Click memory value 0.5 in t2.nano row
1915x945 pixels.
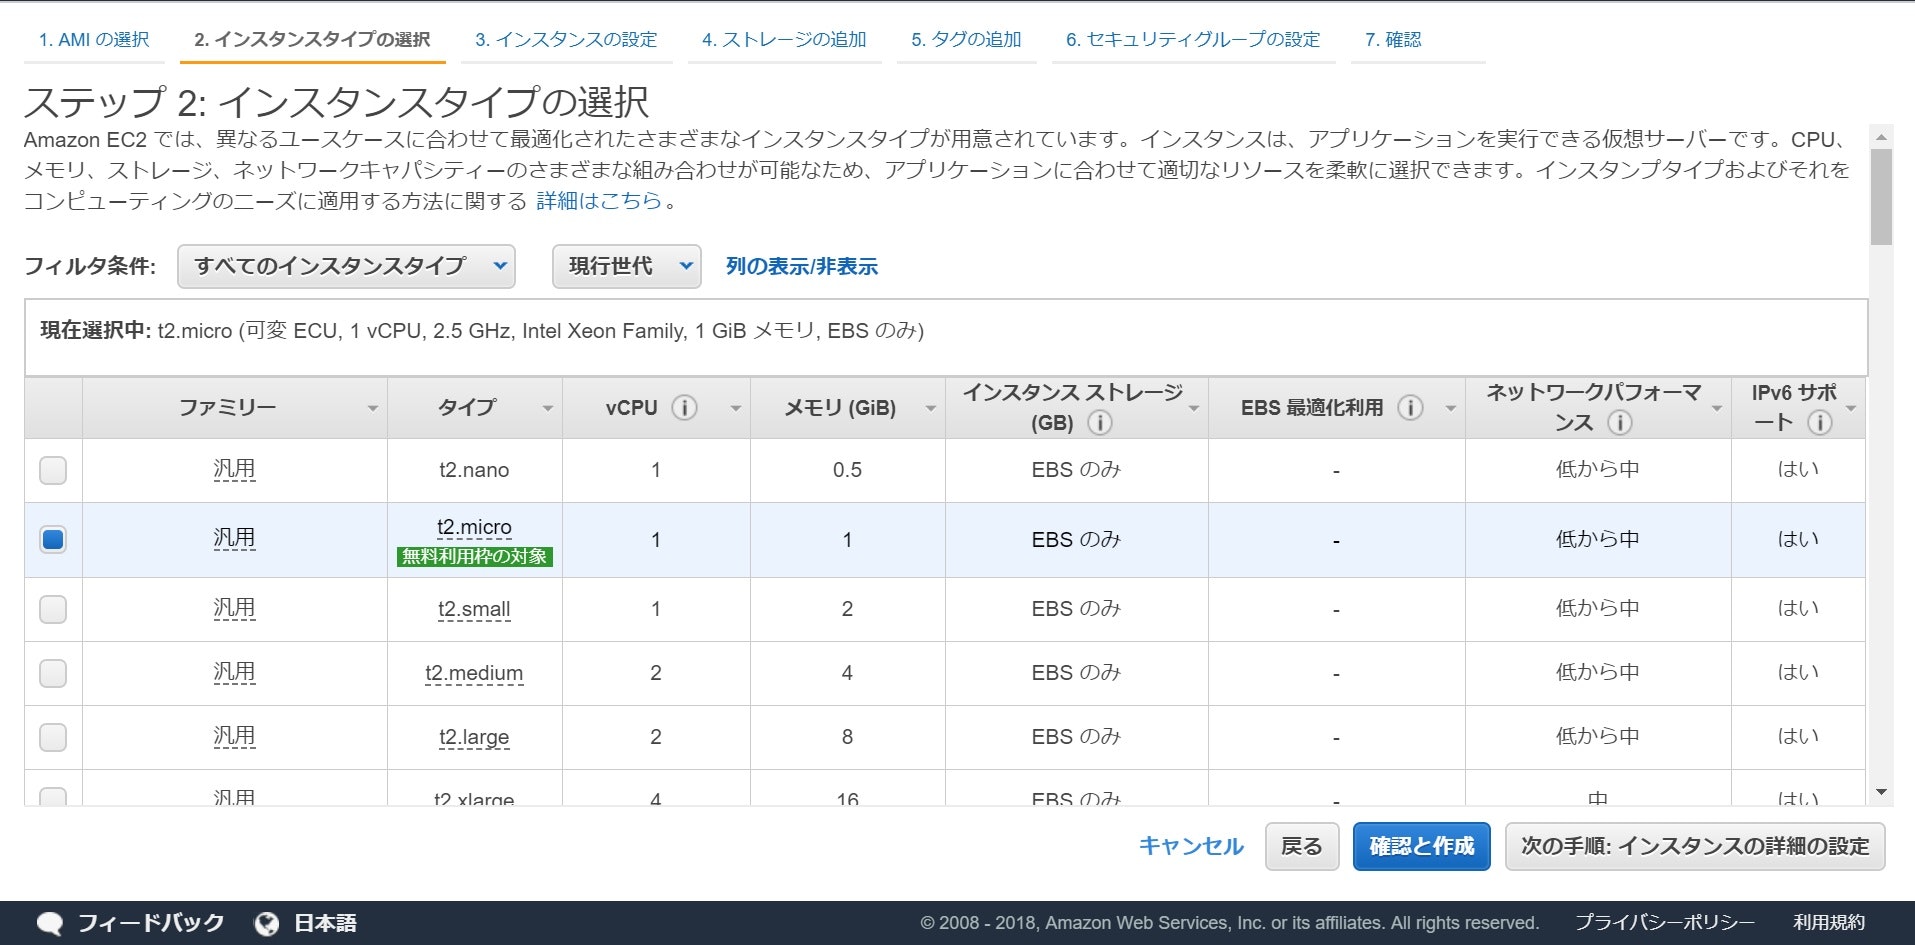pyautogui.click(x=847, y=470)
